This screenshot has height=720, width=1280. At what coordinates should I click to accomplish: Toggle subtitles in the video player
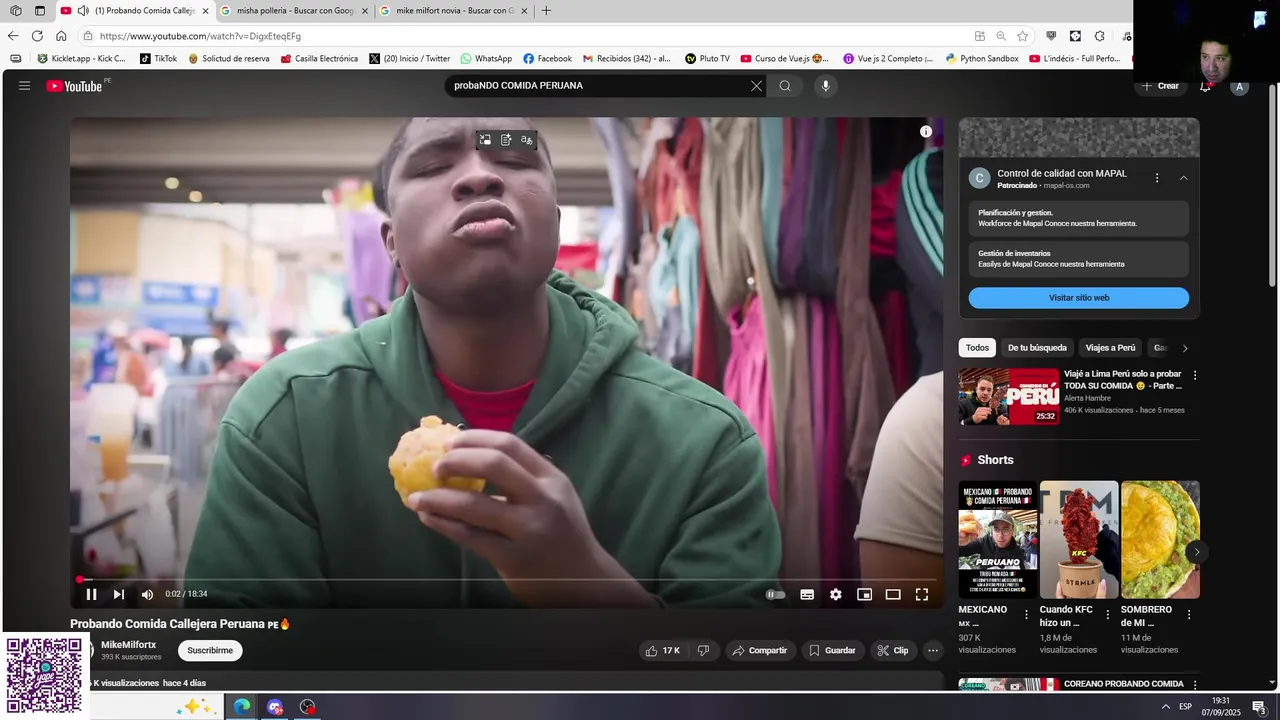pos(807,594)
